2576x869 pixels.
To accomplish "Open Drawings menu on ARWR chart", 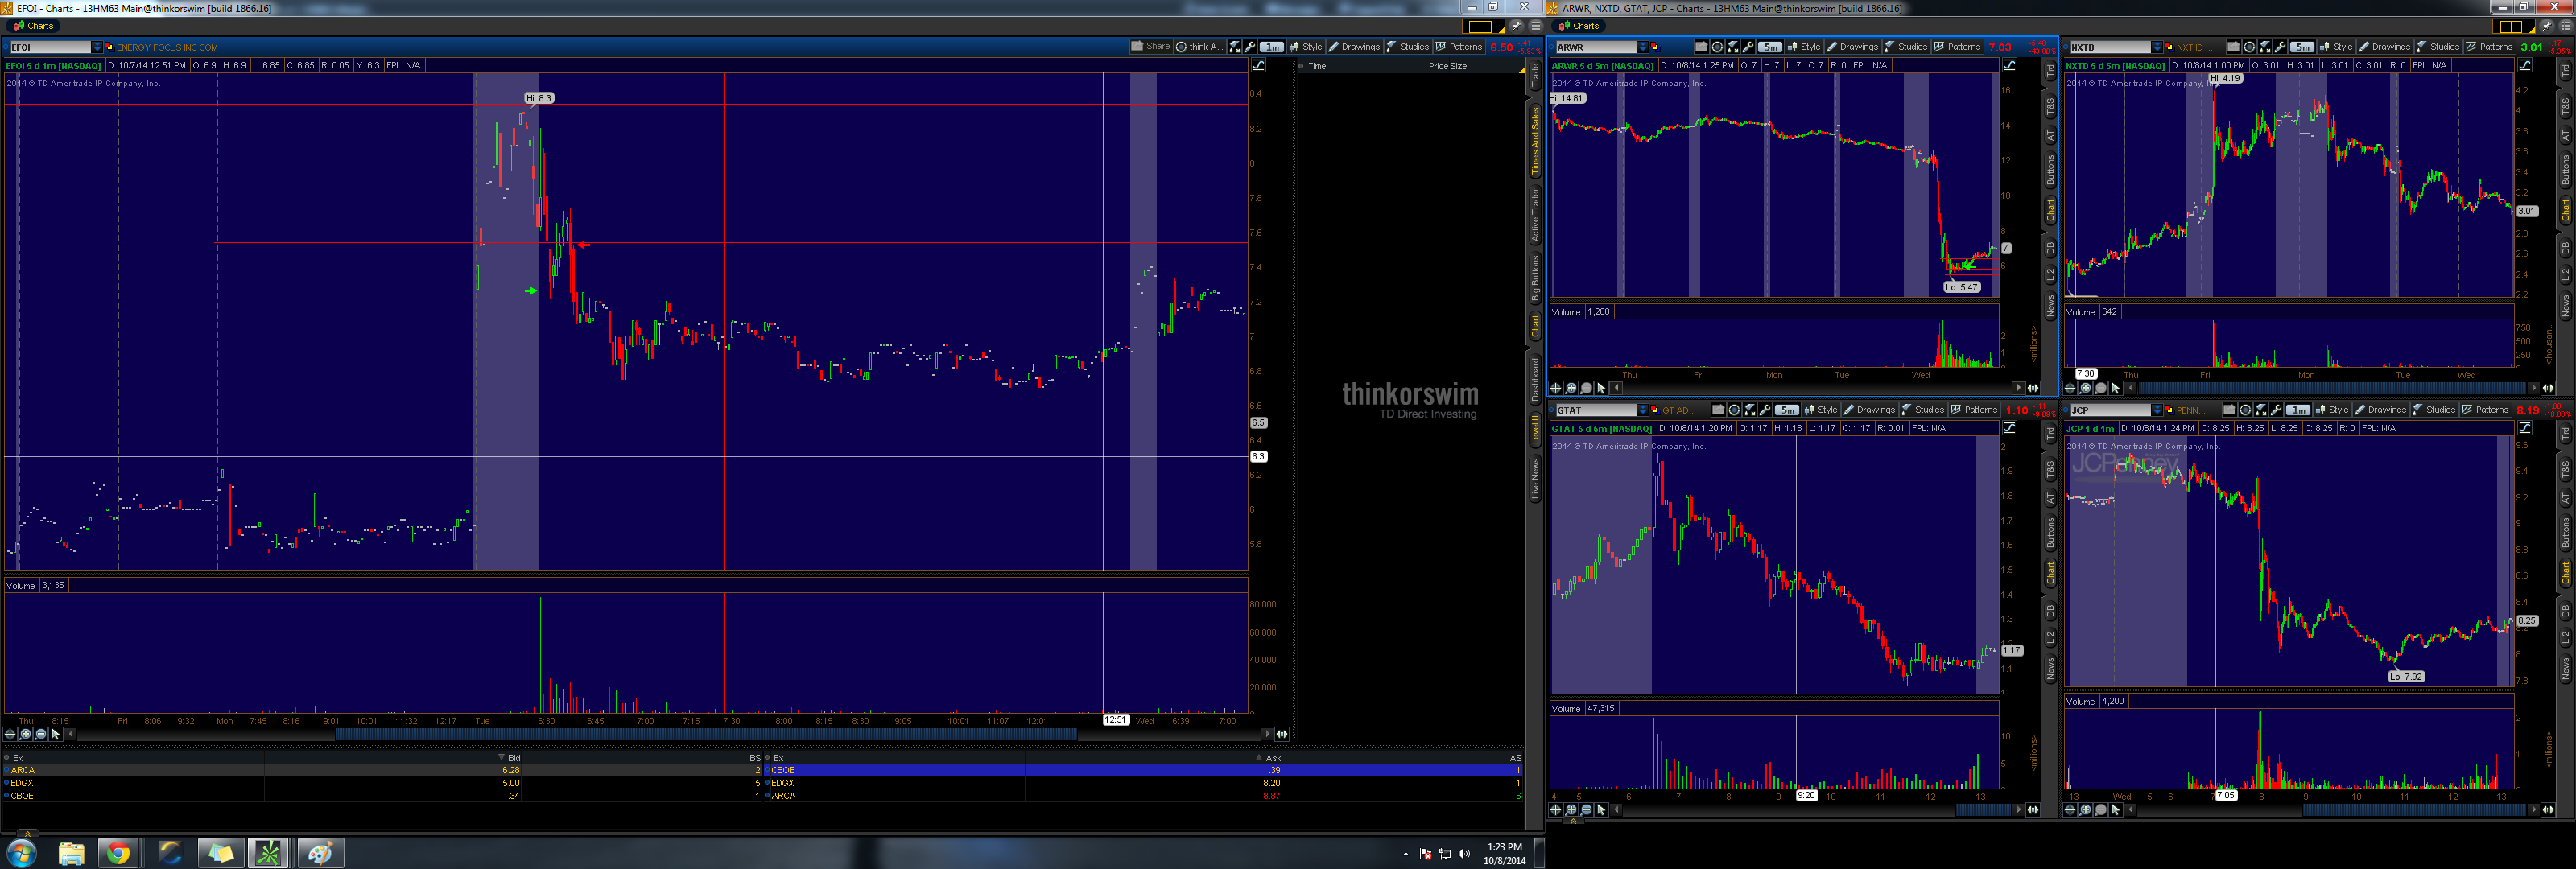I will point(1853,47).
